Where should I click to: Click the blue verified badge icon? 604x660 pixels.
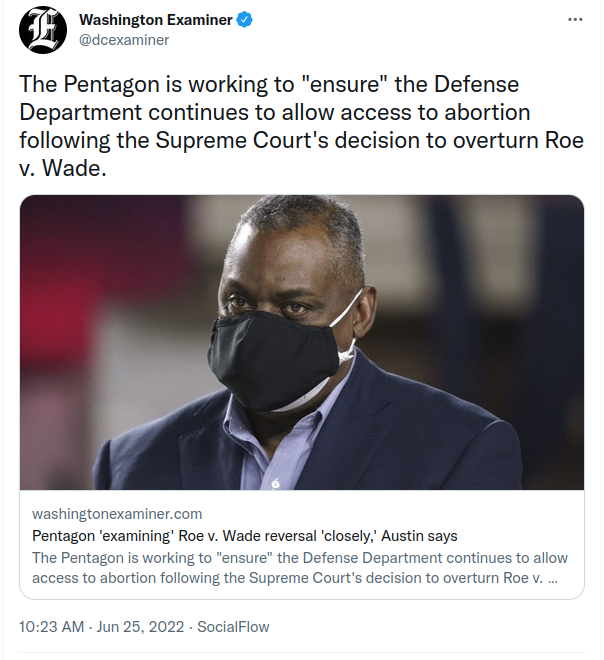pos(245,20)
